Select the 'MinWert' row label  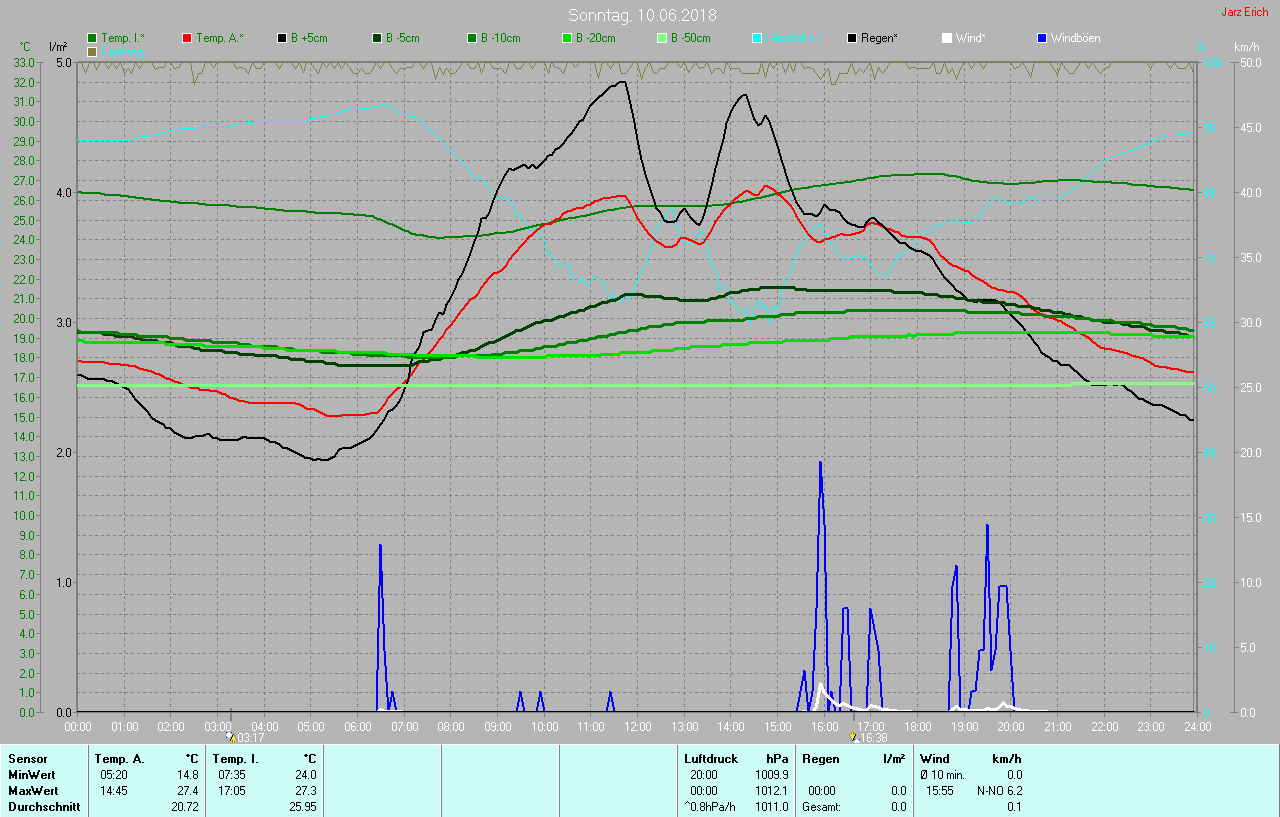(x=31, y=775)
